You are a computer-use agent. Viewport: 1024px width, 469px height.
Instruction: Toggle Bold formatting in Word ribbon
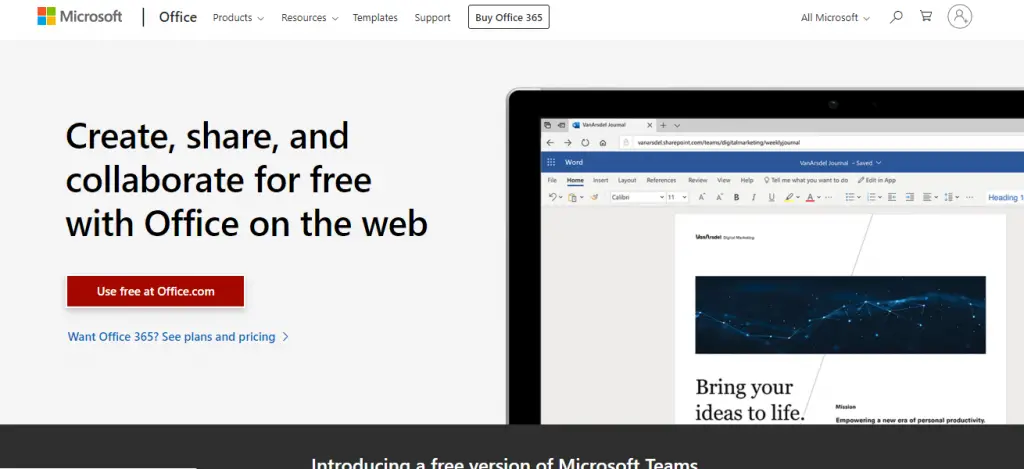click(x=737, y=197)
